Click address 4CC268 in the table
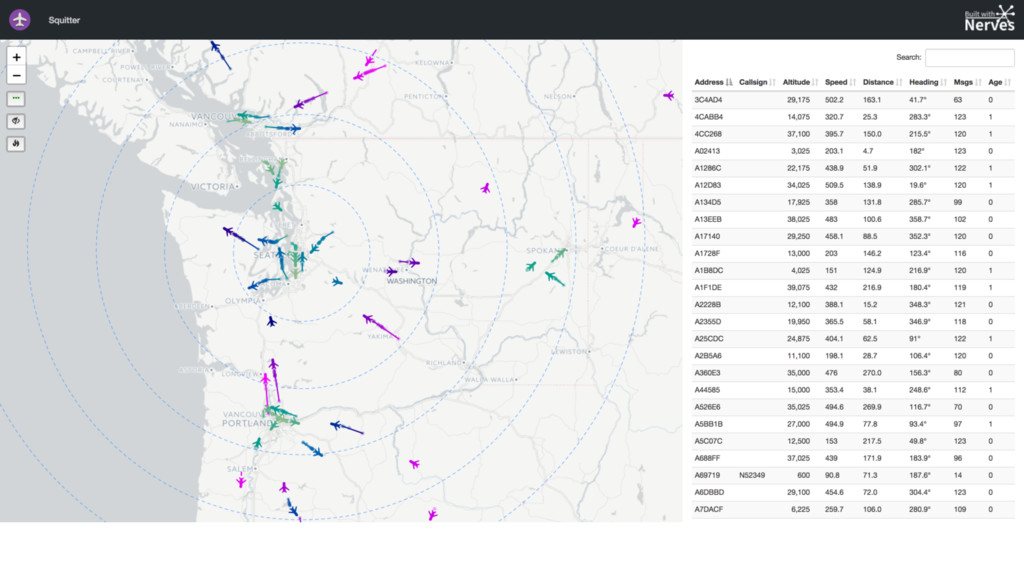 pyautogui.click(x=708, y=134)
